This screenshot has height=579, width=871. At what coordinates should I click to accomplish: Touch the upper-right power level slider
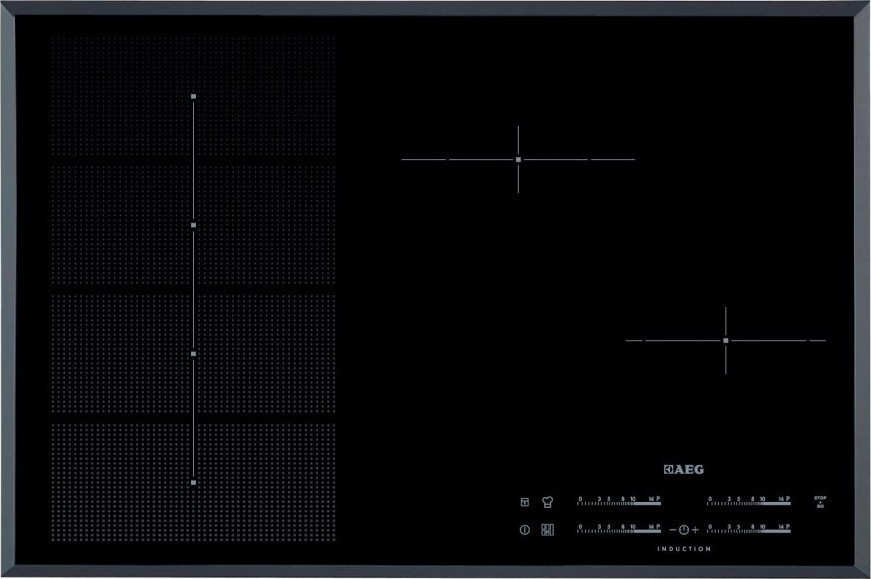pyautogui.click(x=749, y=502)
